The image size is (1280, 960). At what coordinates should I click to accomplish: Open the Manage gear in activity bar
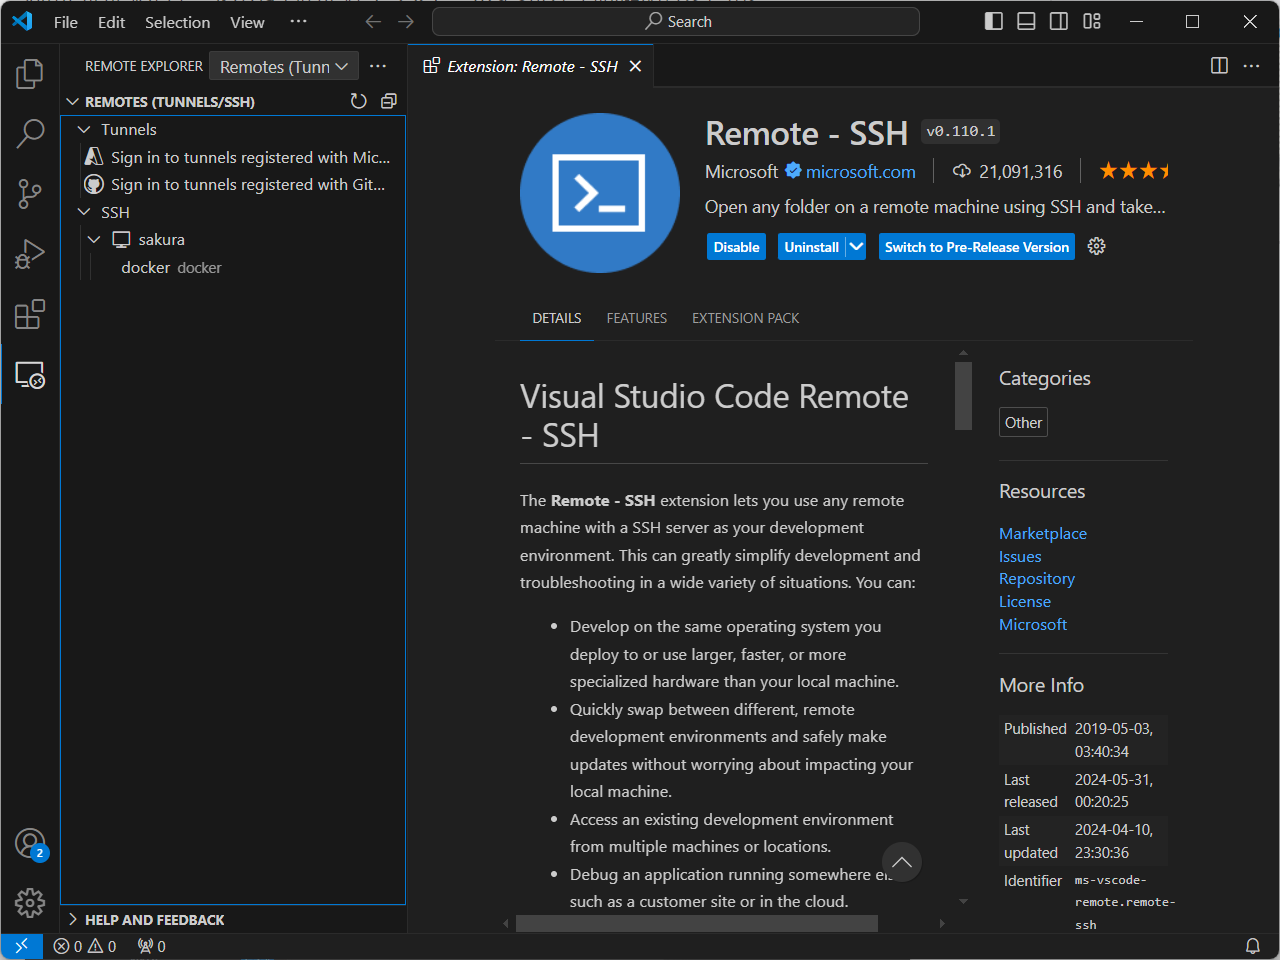[30, 903]
